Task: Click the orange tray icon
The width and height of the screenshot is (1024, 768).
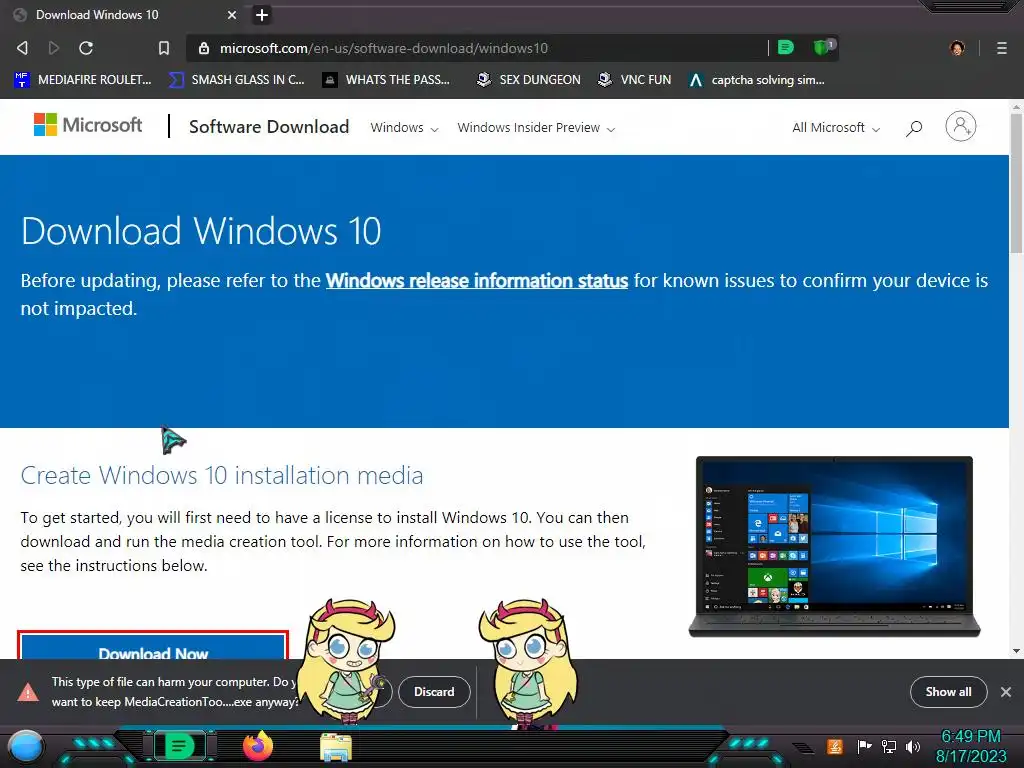Action: click(x=835, y=746)
